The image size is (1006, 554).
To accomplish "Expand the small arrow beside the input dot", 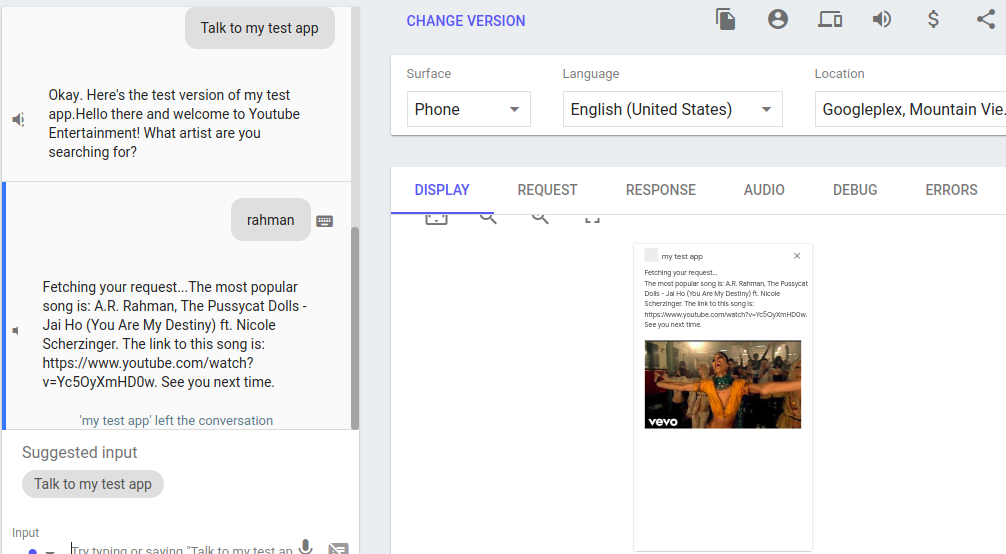I will (x=49, y=551).
